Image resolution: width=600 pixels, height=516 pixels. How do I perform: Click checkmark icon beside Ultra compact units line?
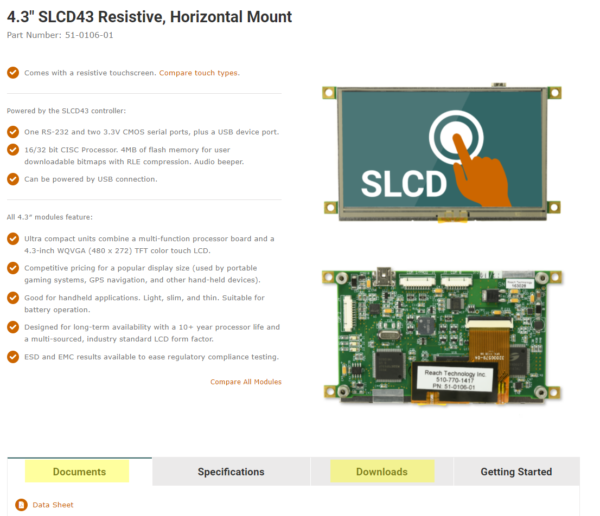coord(13,238)
